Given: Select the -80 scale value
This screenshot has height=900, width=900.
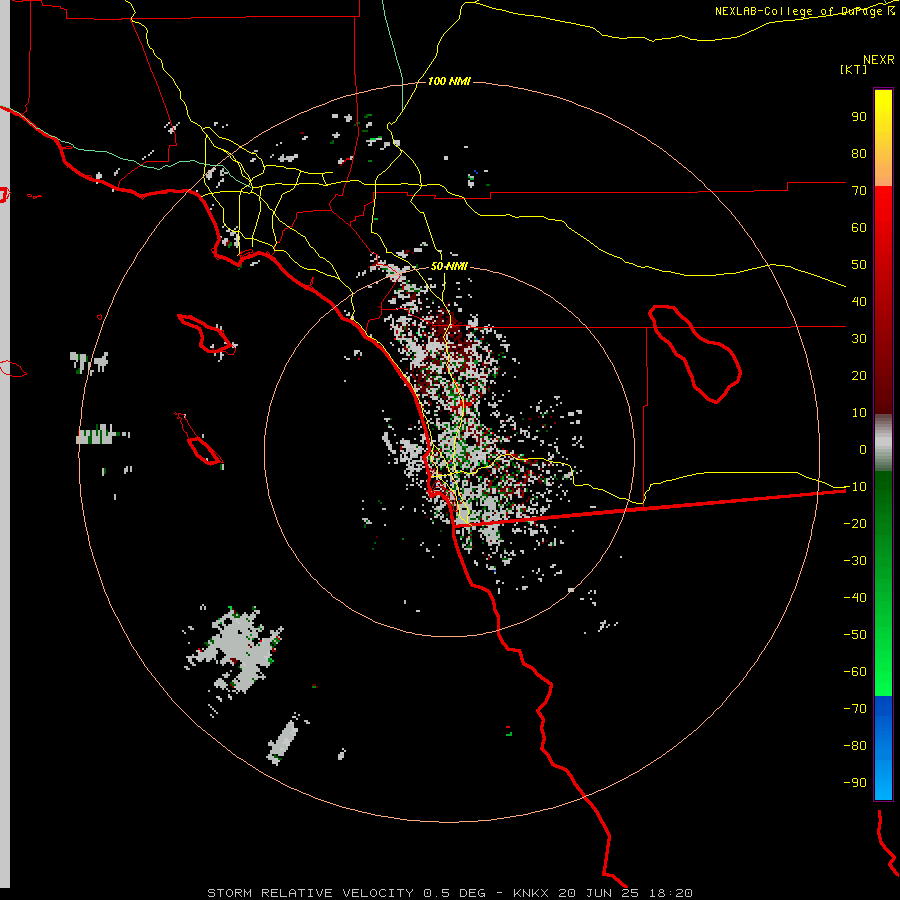Looking at the screenshot, I should (855, 746).
